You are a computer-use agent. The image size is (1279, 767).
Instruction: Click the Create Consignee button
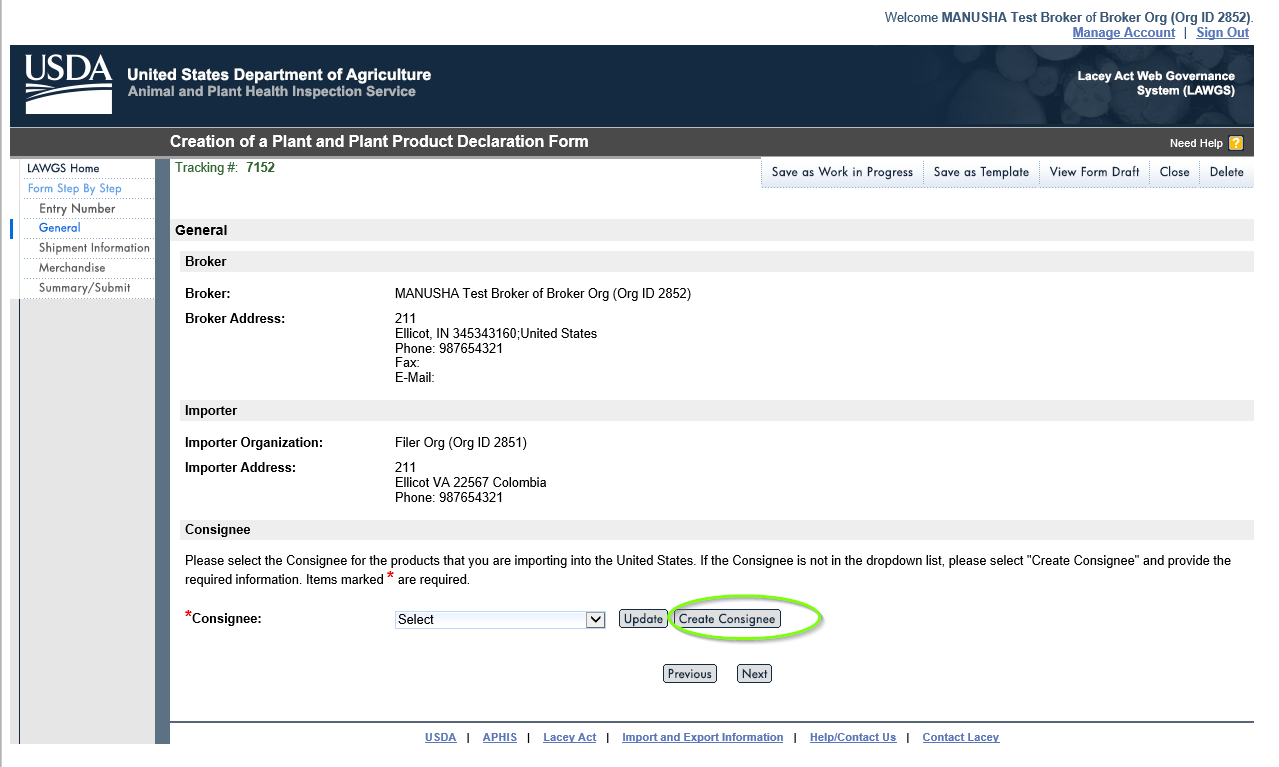[x=727, y=619]
